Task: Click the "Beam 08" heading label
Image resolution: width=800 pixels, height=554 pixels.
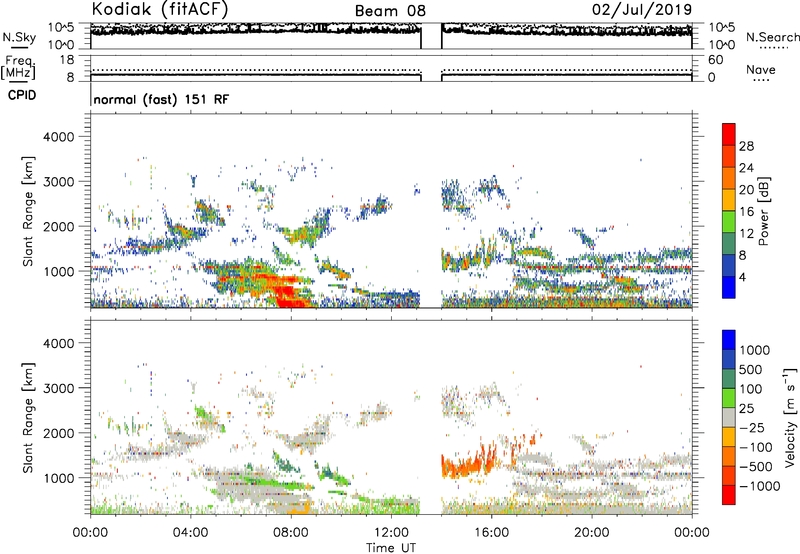Action: click(x=390, y=11)
